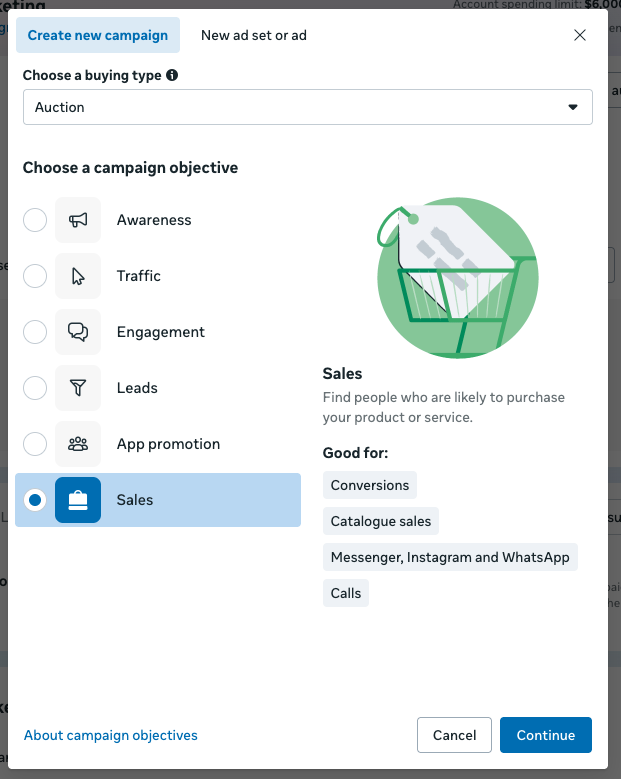Image resolution: width=621 pixels, height=779 pixels.
Task: Click the Sales shopping bag icon
Action: pos(78,500)
